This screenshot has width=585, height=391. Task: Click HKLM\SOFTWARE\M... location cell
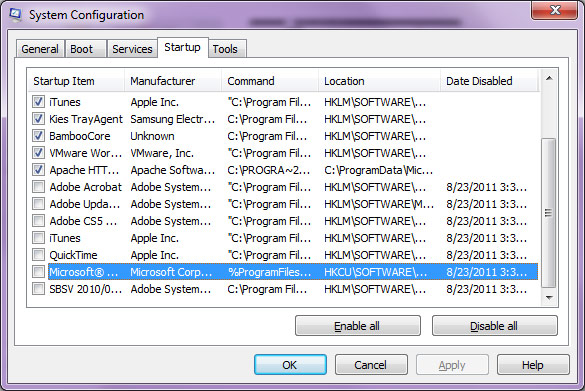[x=379, y=204]
